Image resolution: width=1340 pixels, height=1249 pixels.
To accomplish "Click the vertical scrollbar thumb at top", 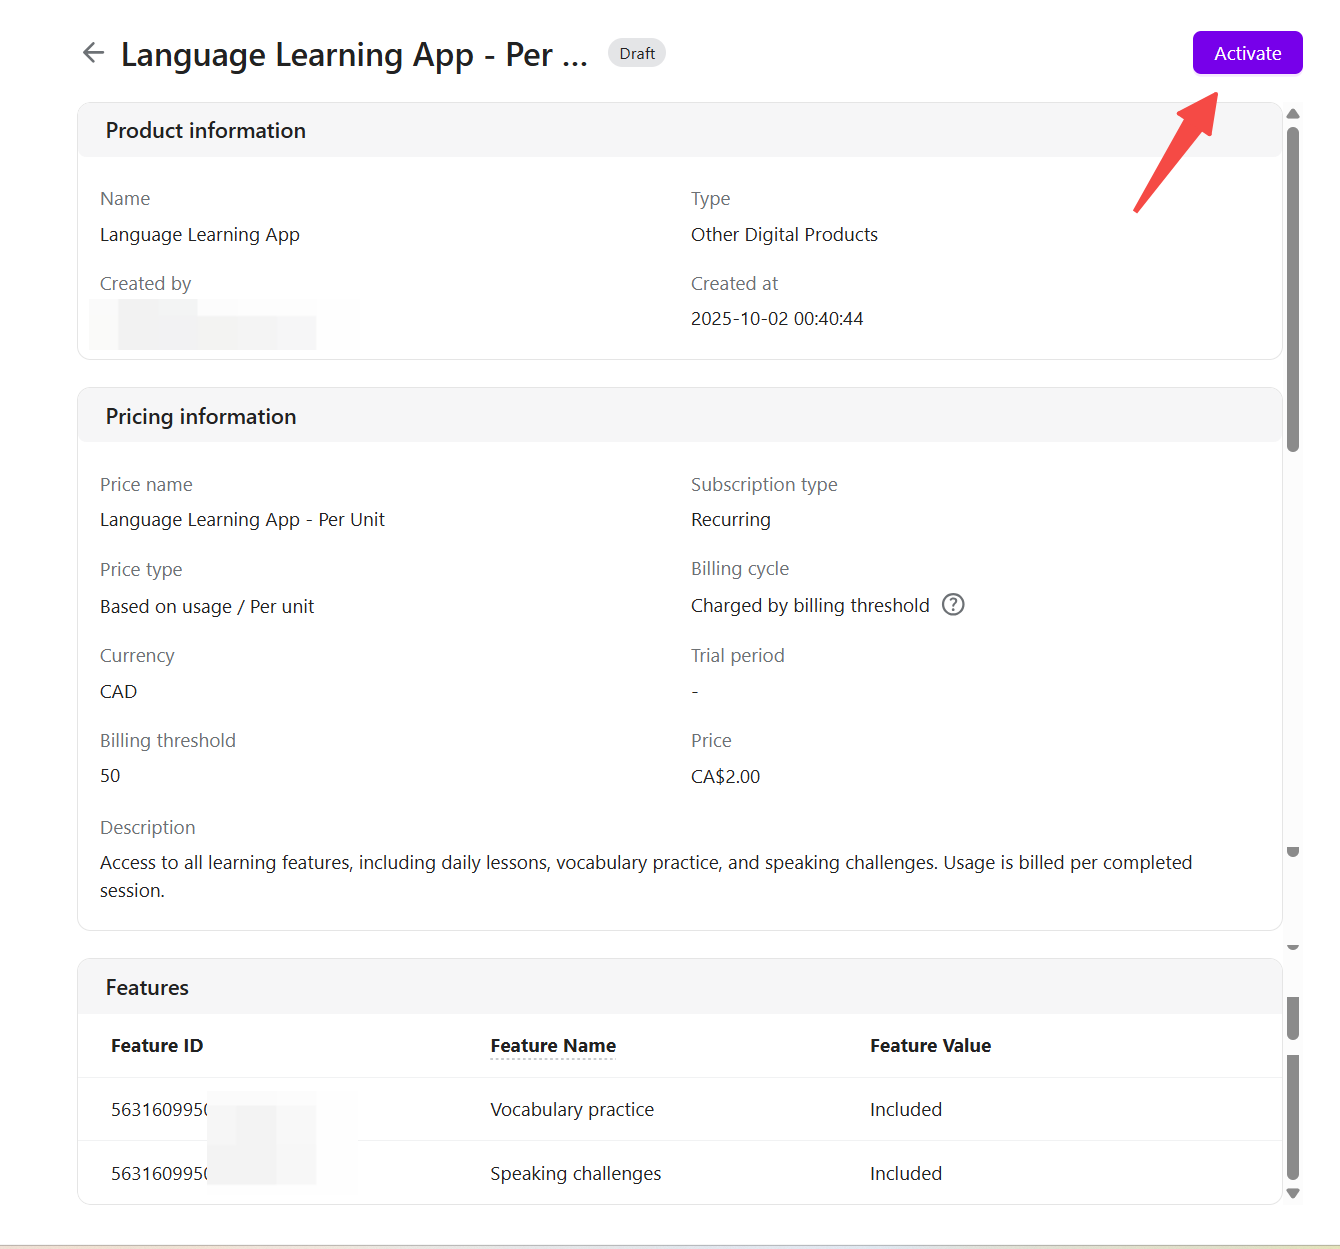I will [1293, 290].
